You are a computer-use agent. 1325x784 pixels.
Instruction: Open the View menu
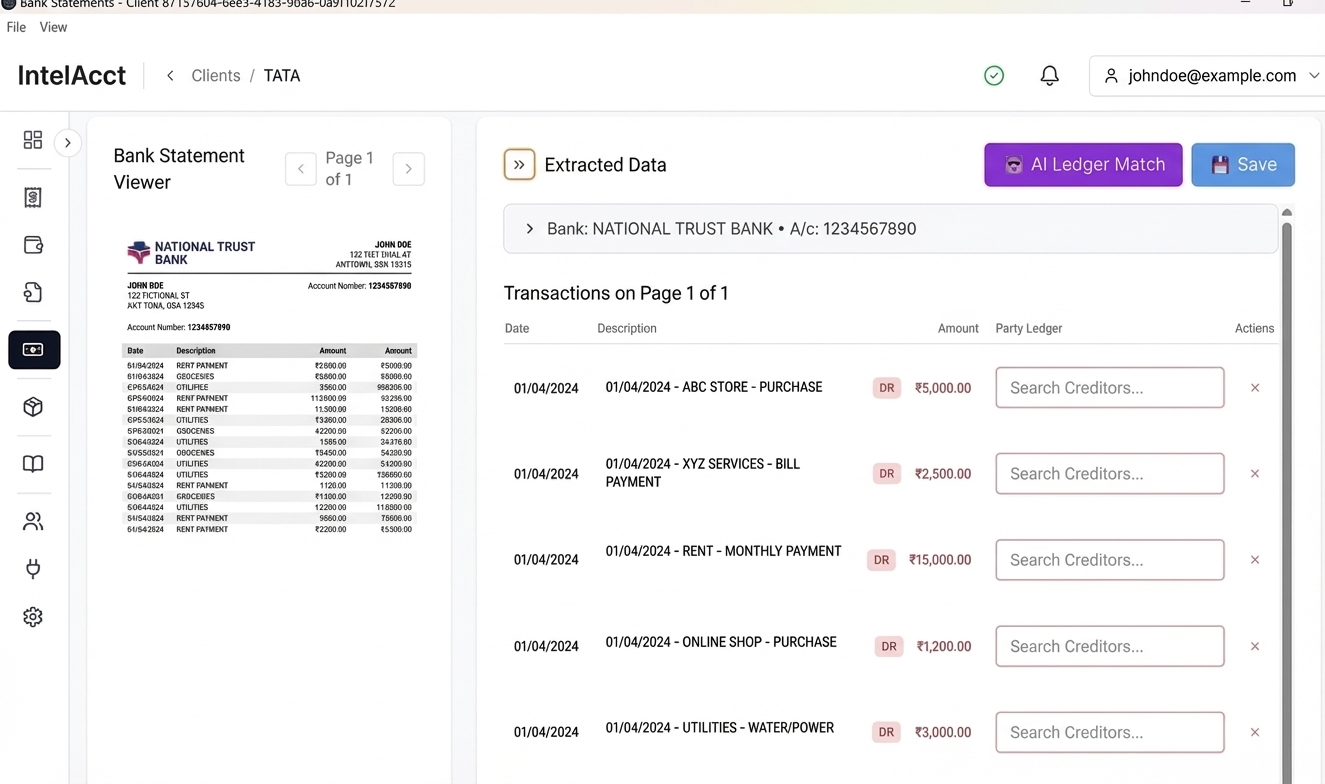(53, 27)
